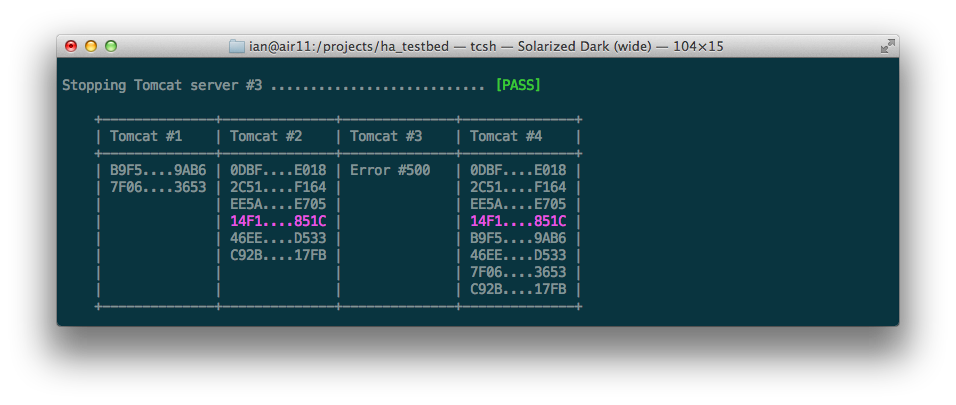Viewport: 956px width, 405px height.
Task: Click magenta 14F1....851C in Tomcat #2 column
Action: [x=278, y=221]
